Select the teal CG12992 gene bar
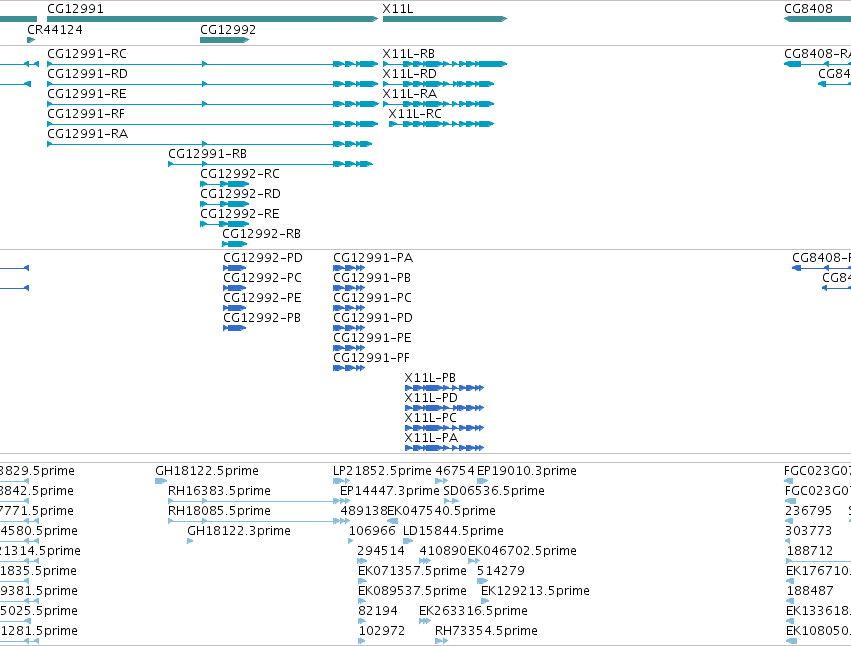851x646 pixels. click(x=225, y=40)
